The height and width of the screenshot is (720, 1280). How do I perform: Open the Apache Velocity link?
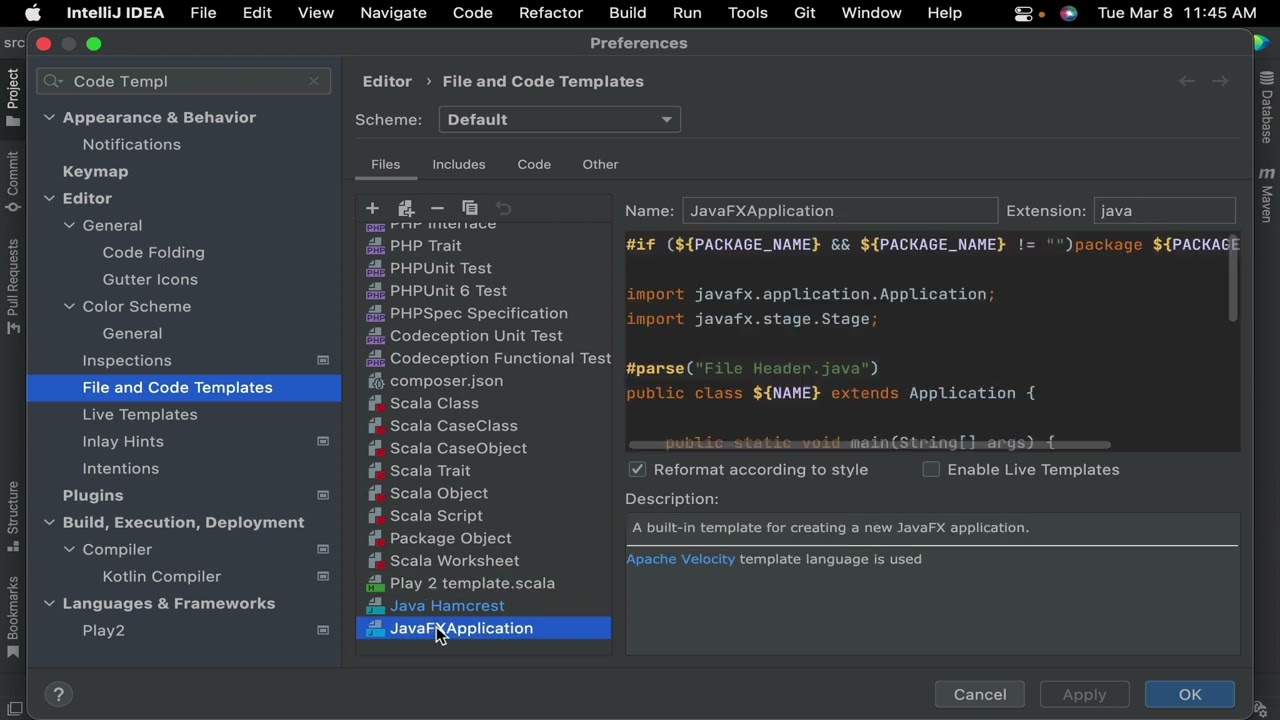[x=680, y=559]
